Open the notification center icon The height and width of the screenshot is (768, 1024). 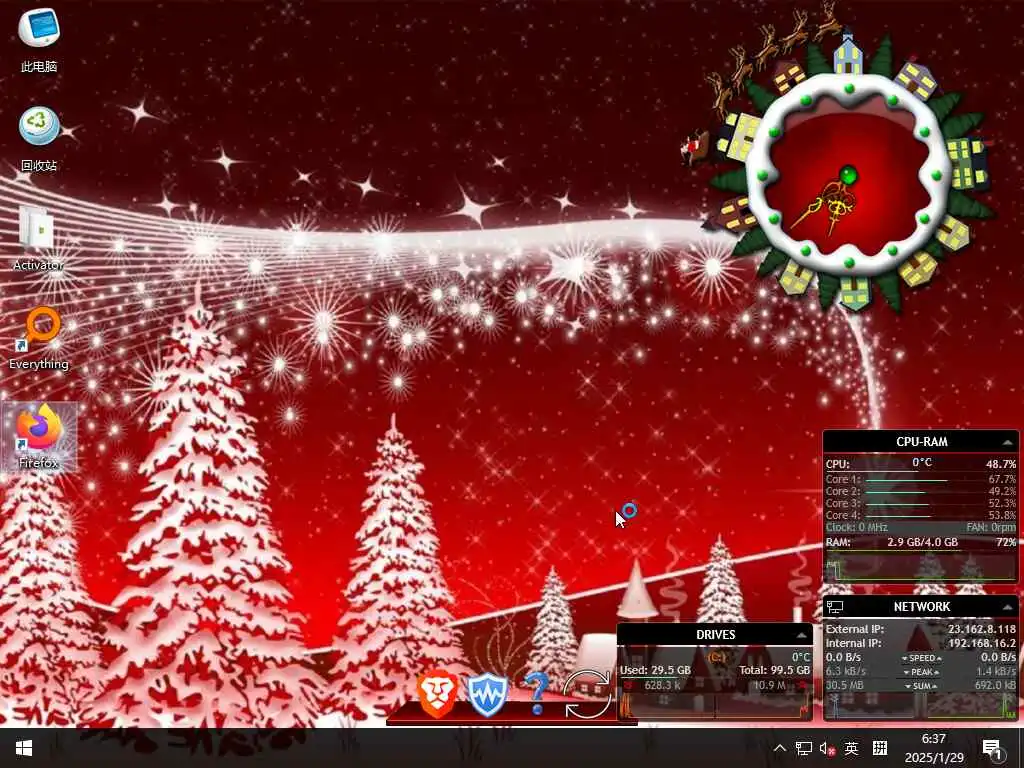992,749
